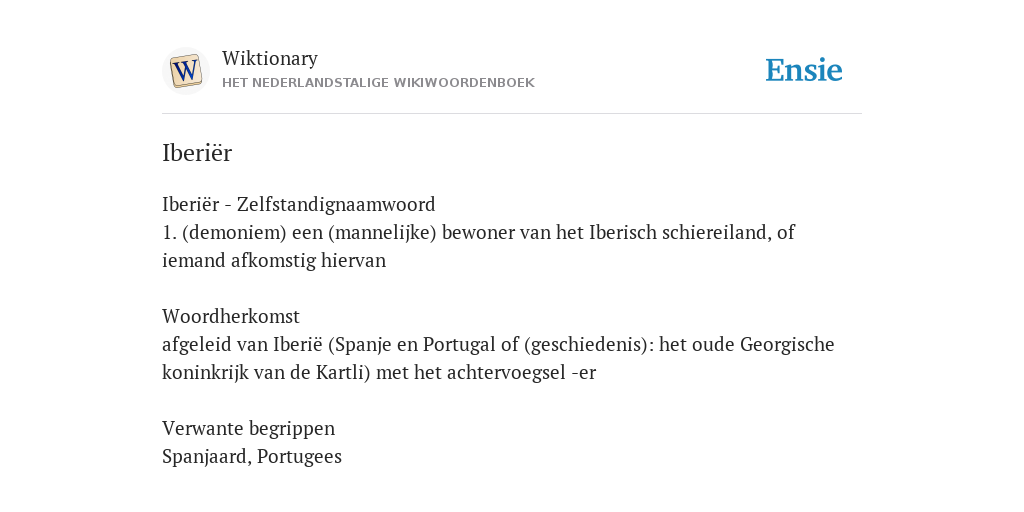The width and height of the screenshot is (1024, 512).
Task: Click the Verwante begrippen section label
Action: coord(248,428)
